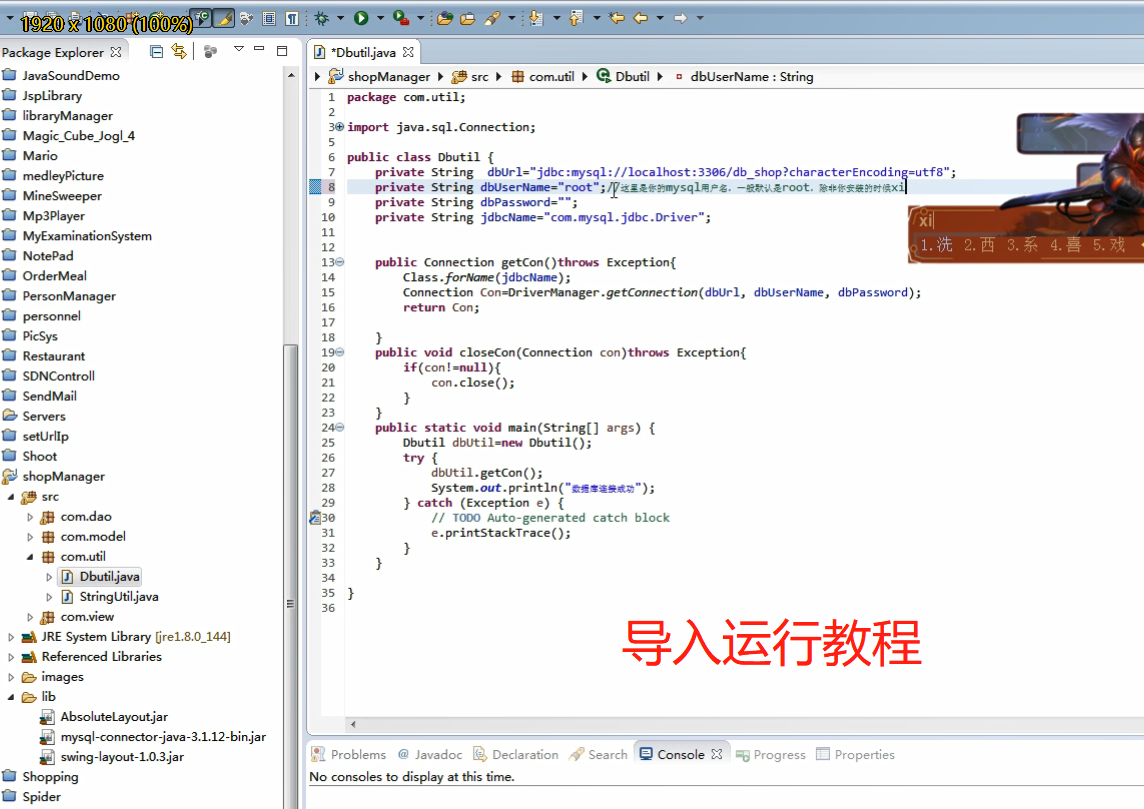Click Dbutil class in breadcrumb
This screenshot has width=1144, height=809.
623,77
